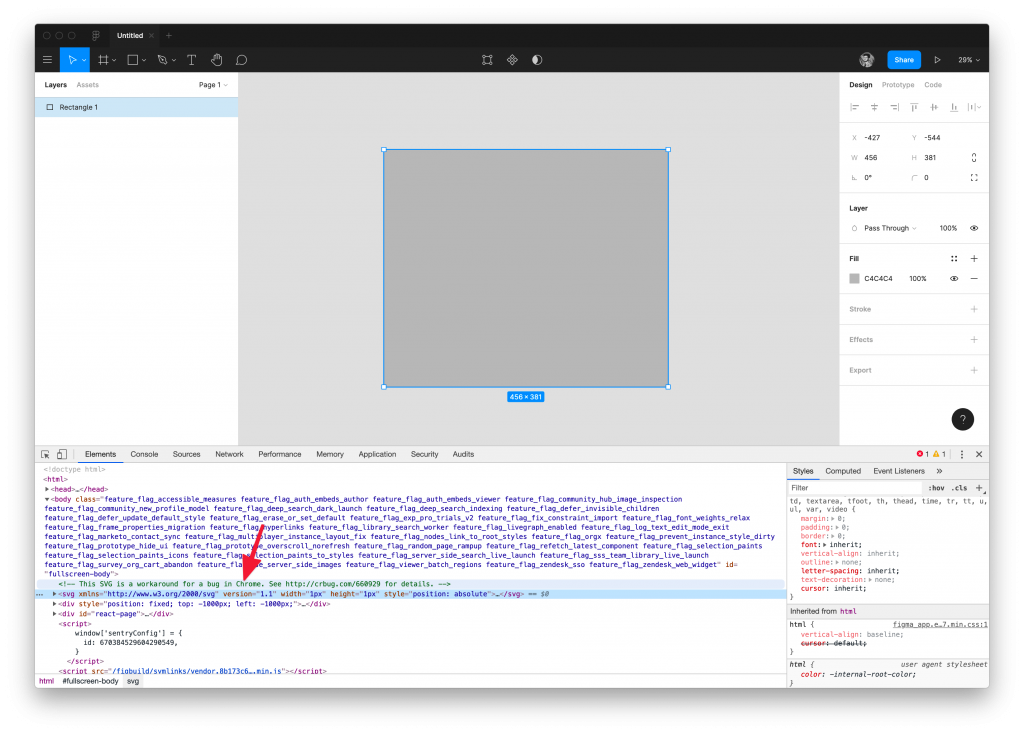Toggle DevTools device toolbar icon

[61, 455]
